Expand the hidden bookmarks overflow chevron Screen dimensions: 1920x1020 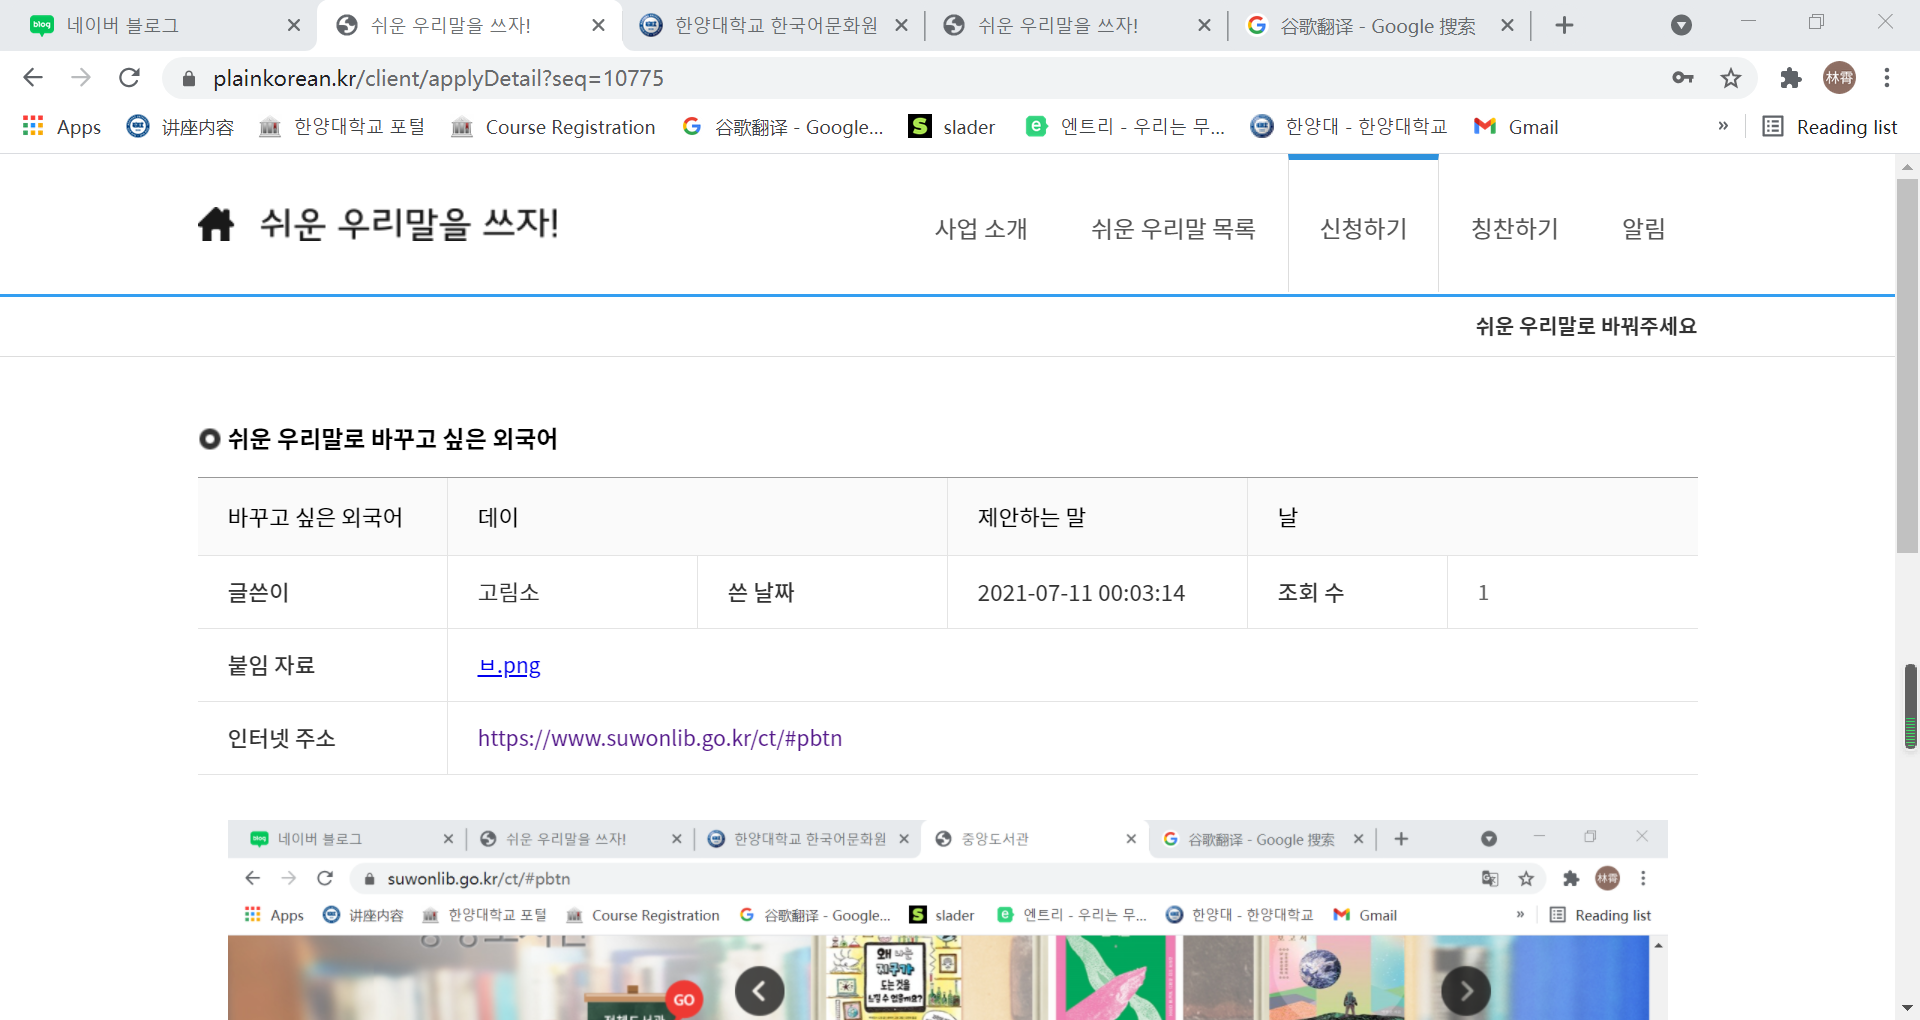tap(1723, 126)
